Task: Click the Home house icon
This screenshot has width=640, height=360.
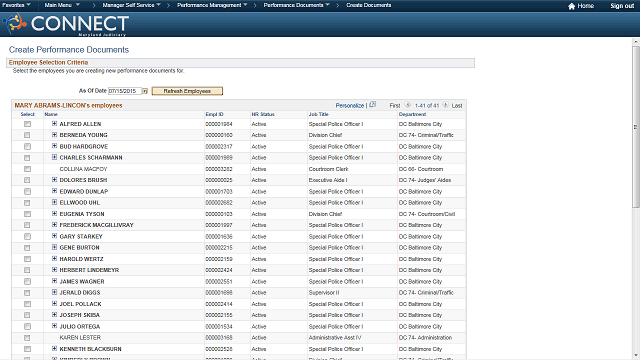Action: [571, 6]
